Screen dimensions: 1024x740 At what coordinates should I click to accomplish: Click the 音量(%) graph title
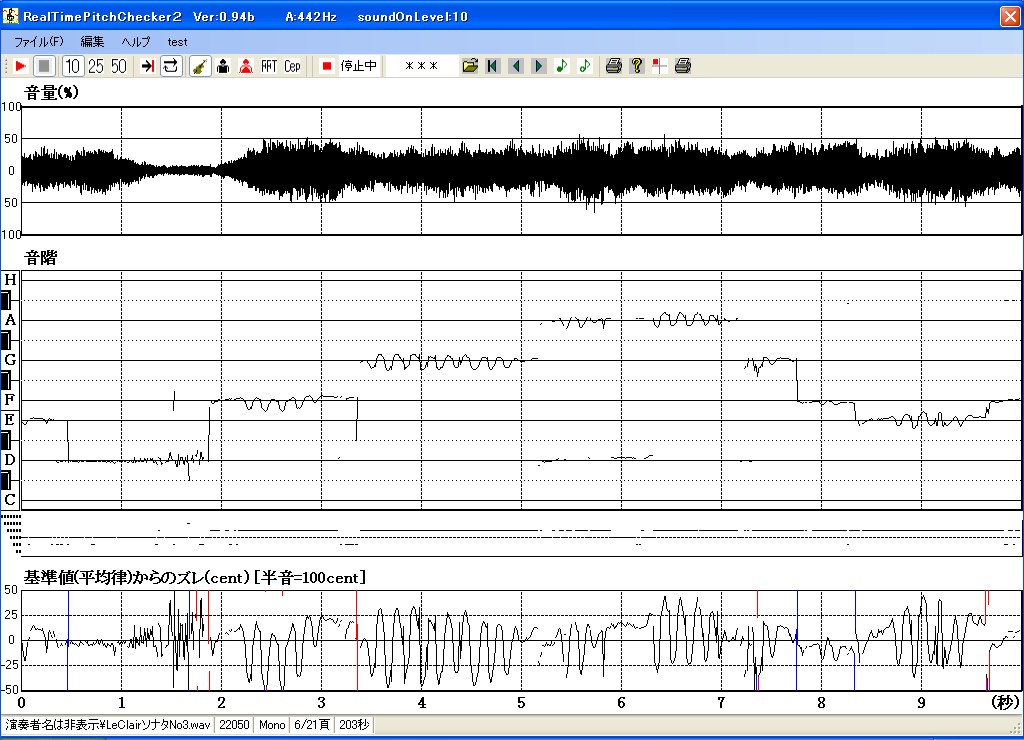tap(51, 92)
